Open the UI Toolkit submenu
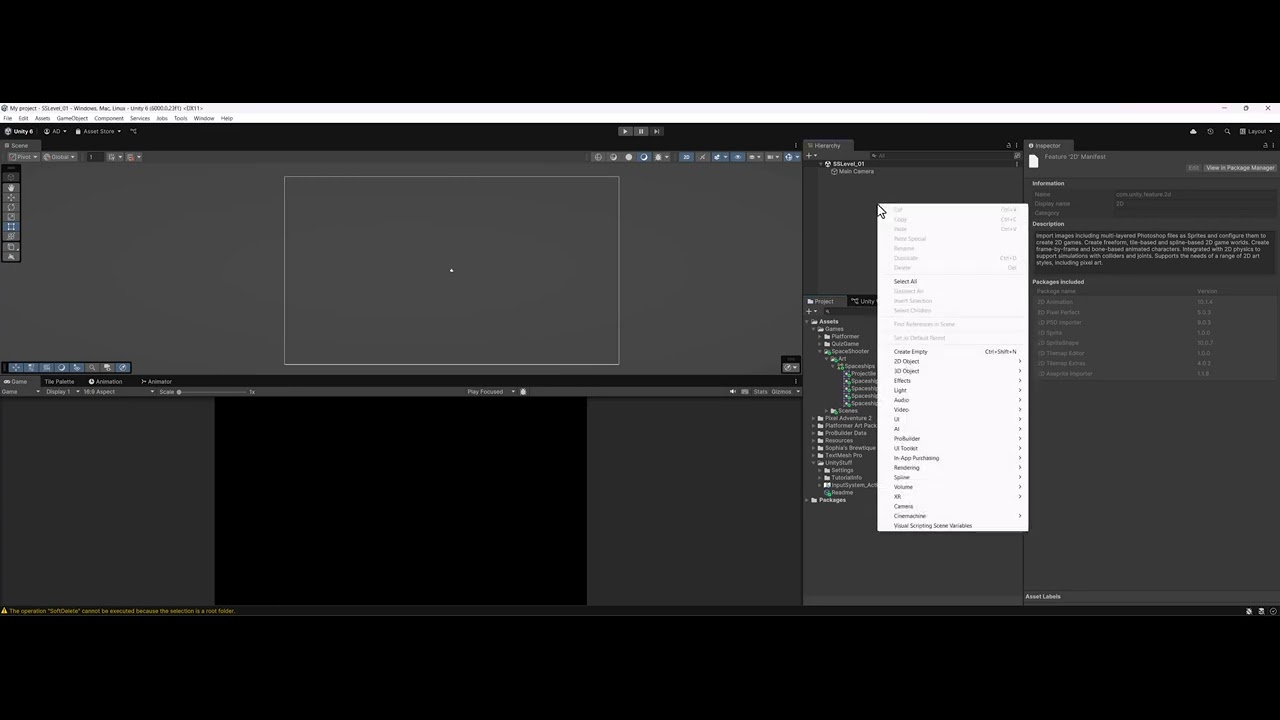Viewport: 1280px width, 720px height. (953, 448)
